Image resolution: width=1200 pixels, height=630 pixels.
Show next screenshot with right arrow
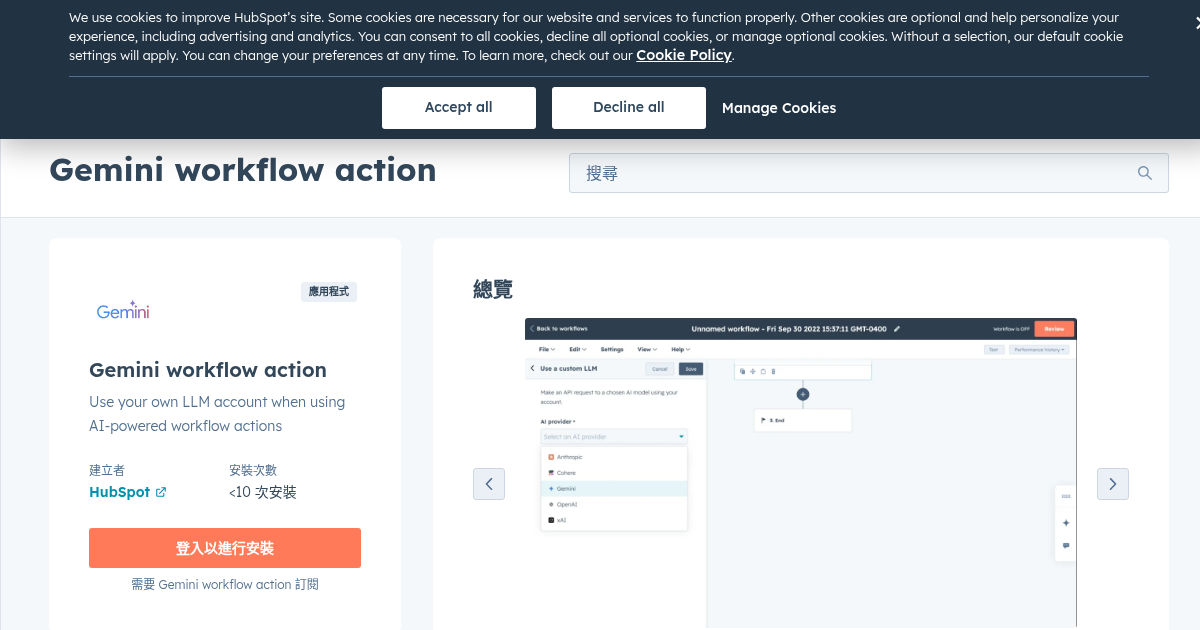pos(1113,484)
